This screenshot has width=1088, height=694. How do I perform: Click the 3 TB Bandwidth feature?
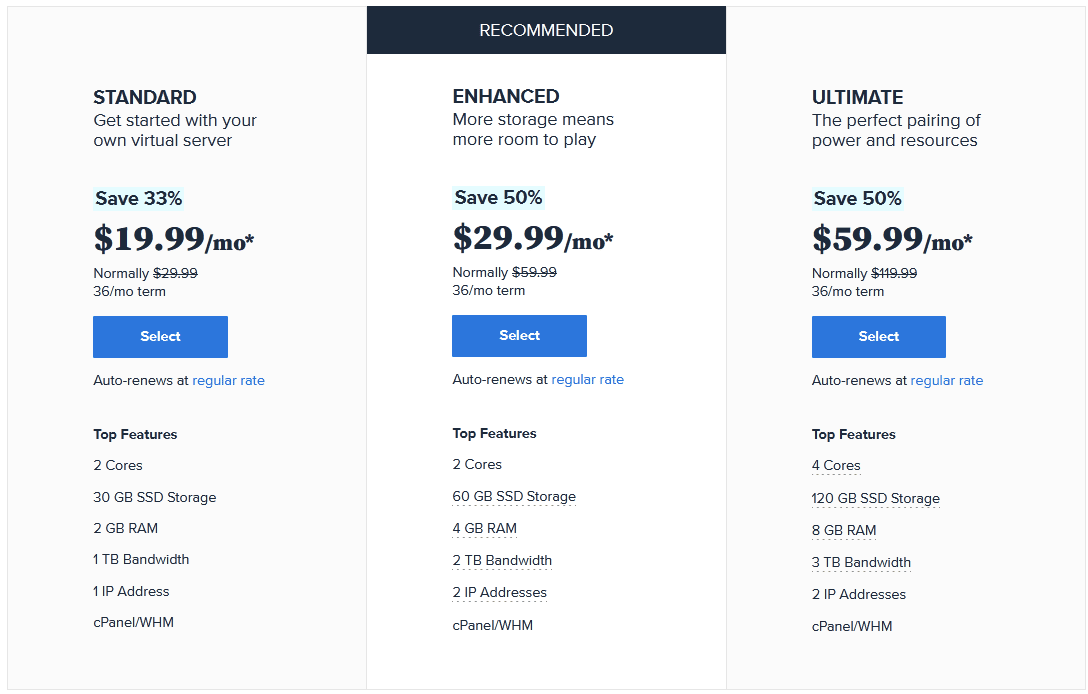pyautogui.click(x=861, y=562)
